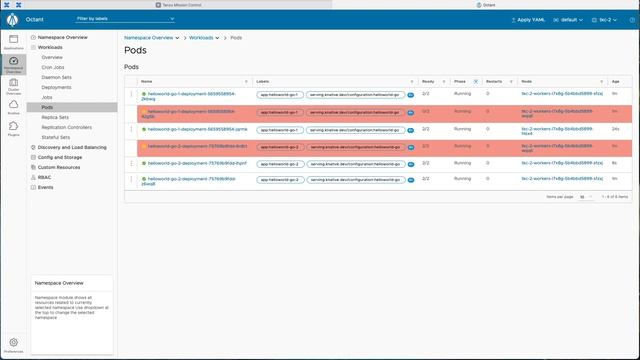Open Jobs in sidebar

click(x=47, y=98)
